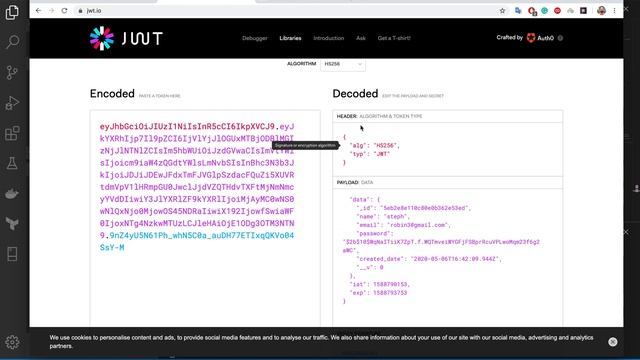The image size is (640, 360).
Task: Open the book panel icon in VS Code sidebar
Action: pyautogui.click(x=12, y=254)
